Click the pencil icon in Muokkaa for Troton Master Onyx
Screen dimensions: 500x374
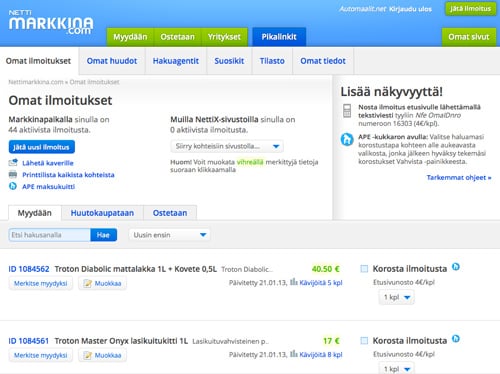(x=88, y=355)
